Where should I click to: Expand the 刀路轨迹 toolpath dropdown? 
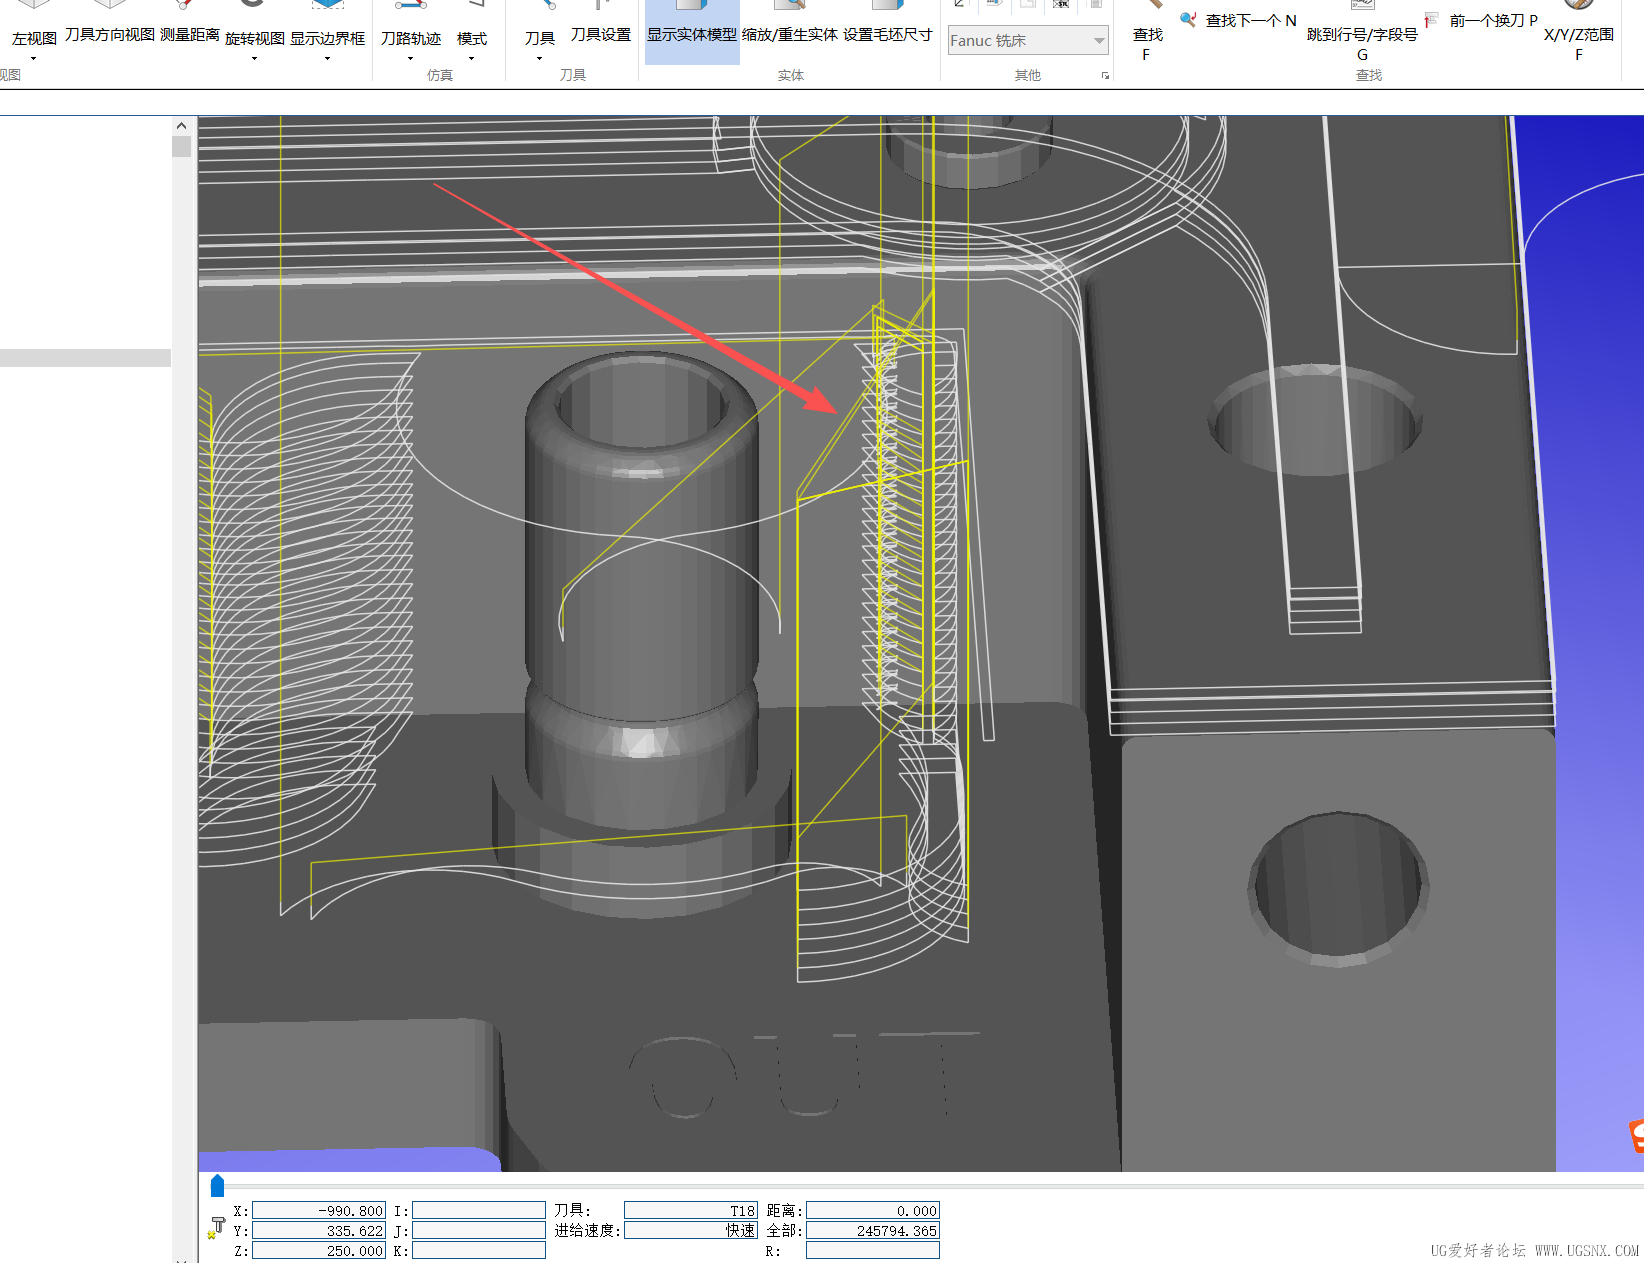(x=410, y=58)
